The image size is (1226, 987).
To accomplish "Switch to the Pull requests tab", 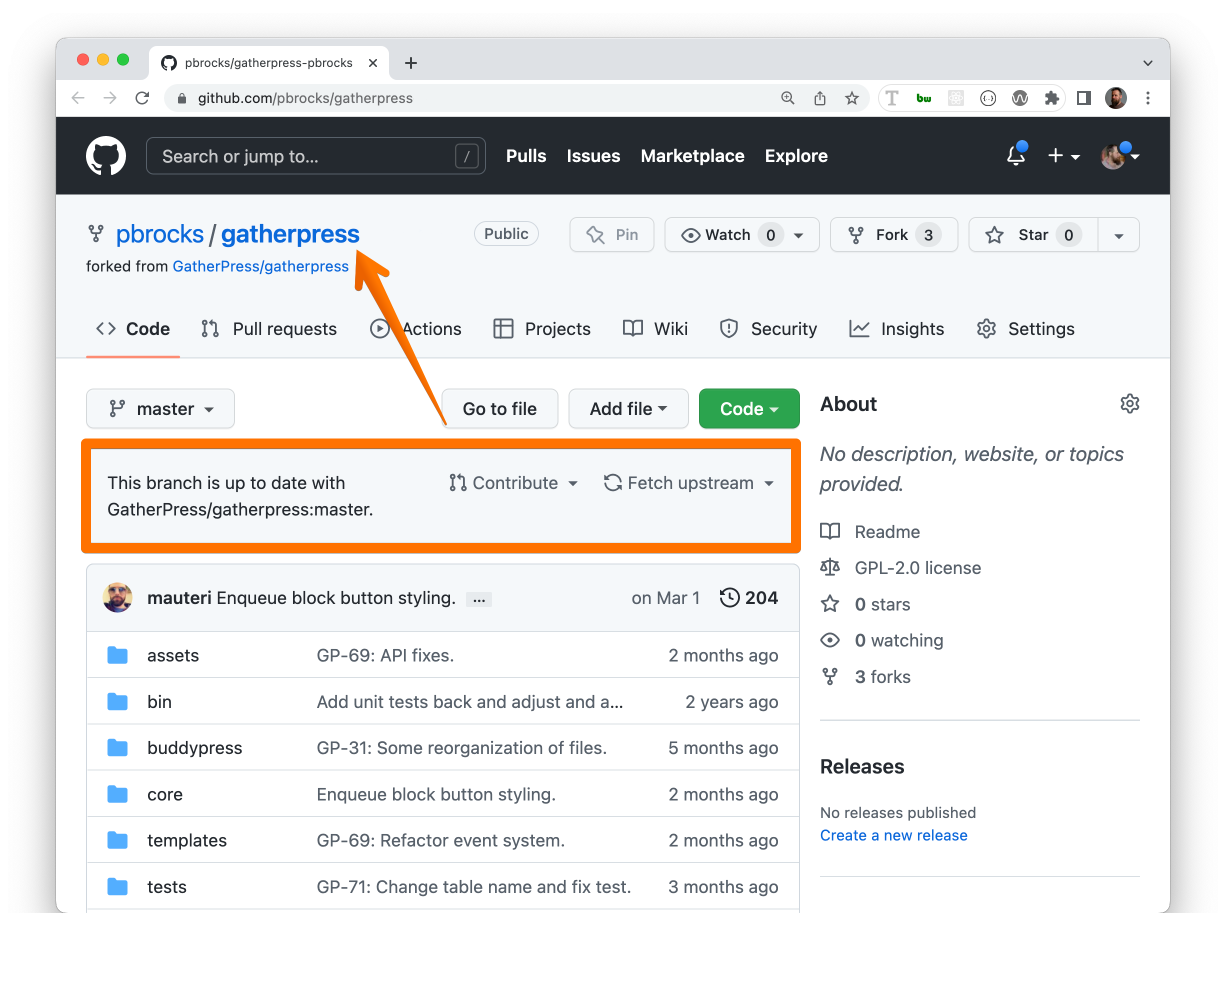I will pos(269,329).
